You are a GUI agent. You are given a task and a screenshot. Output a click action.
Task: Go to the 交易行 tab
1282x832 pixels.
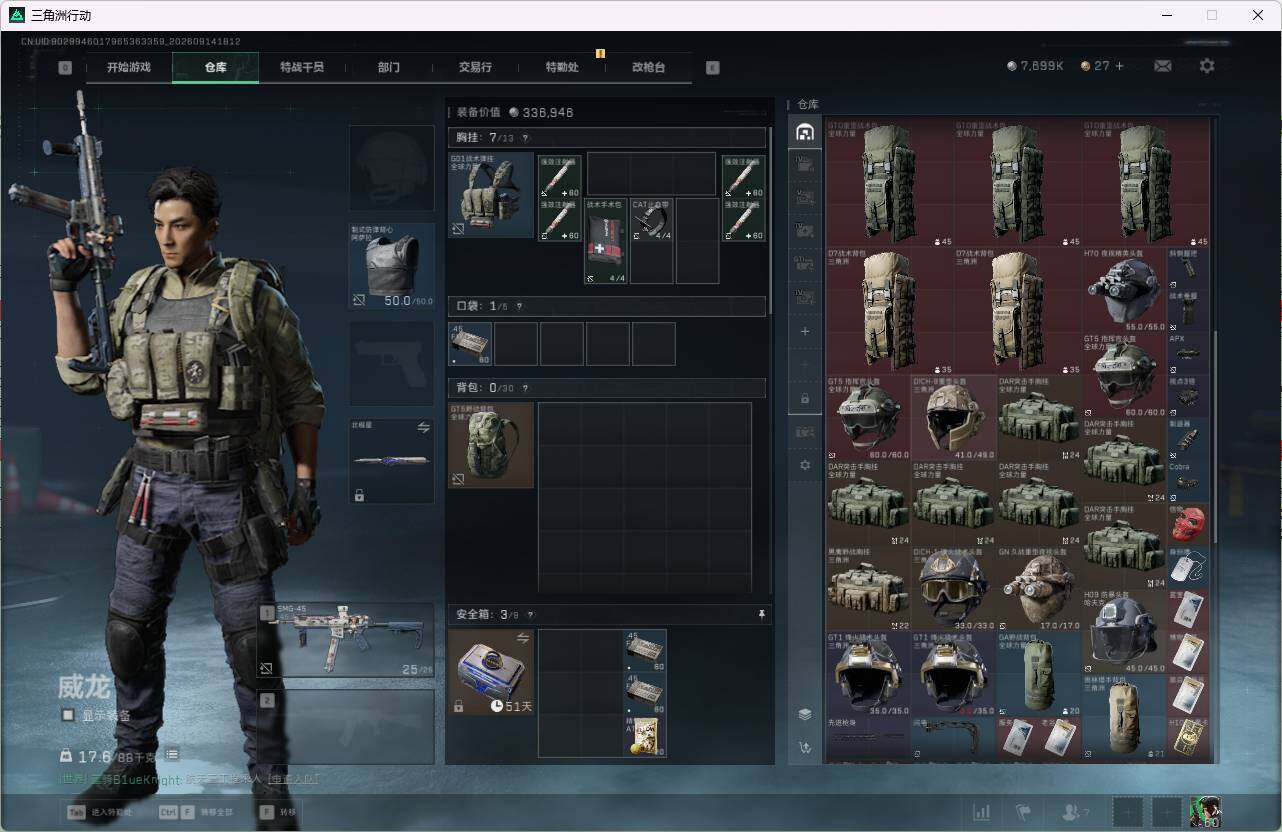pyautogui.click(x=475, y=67)
